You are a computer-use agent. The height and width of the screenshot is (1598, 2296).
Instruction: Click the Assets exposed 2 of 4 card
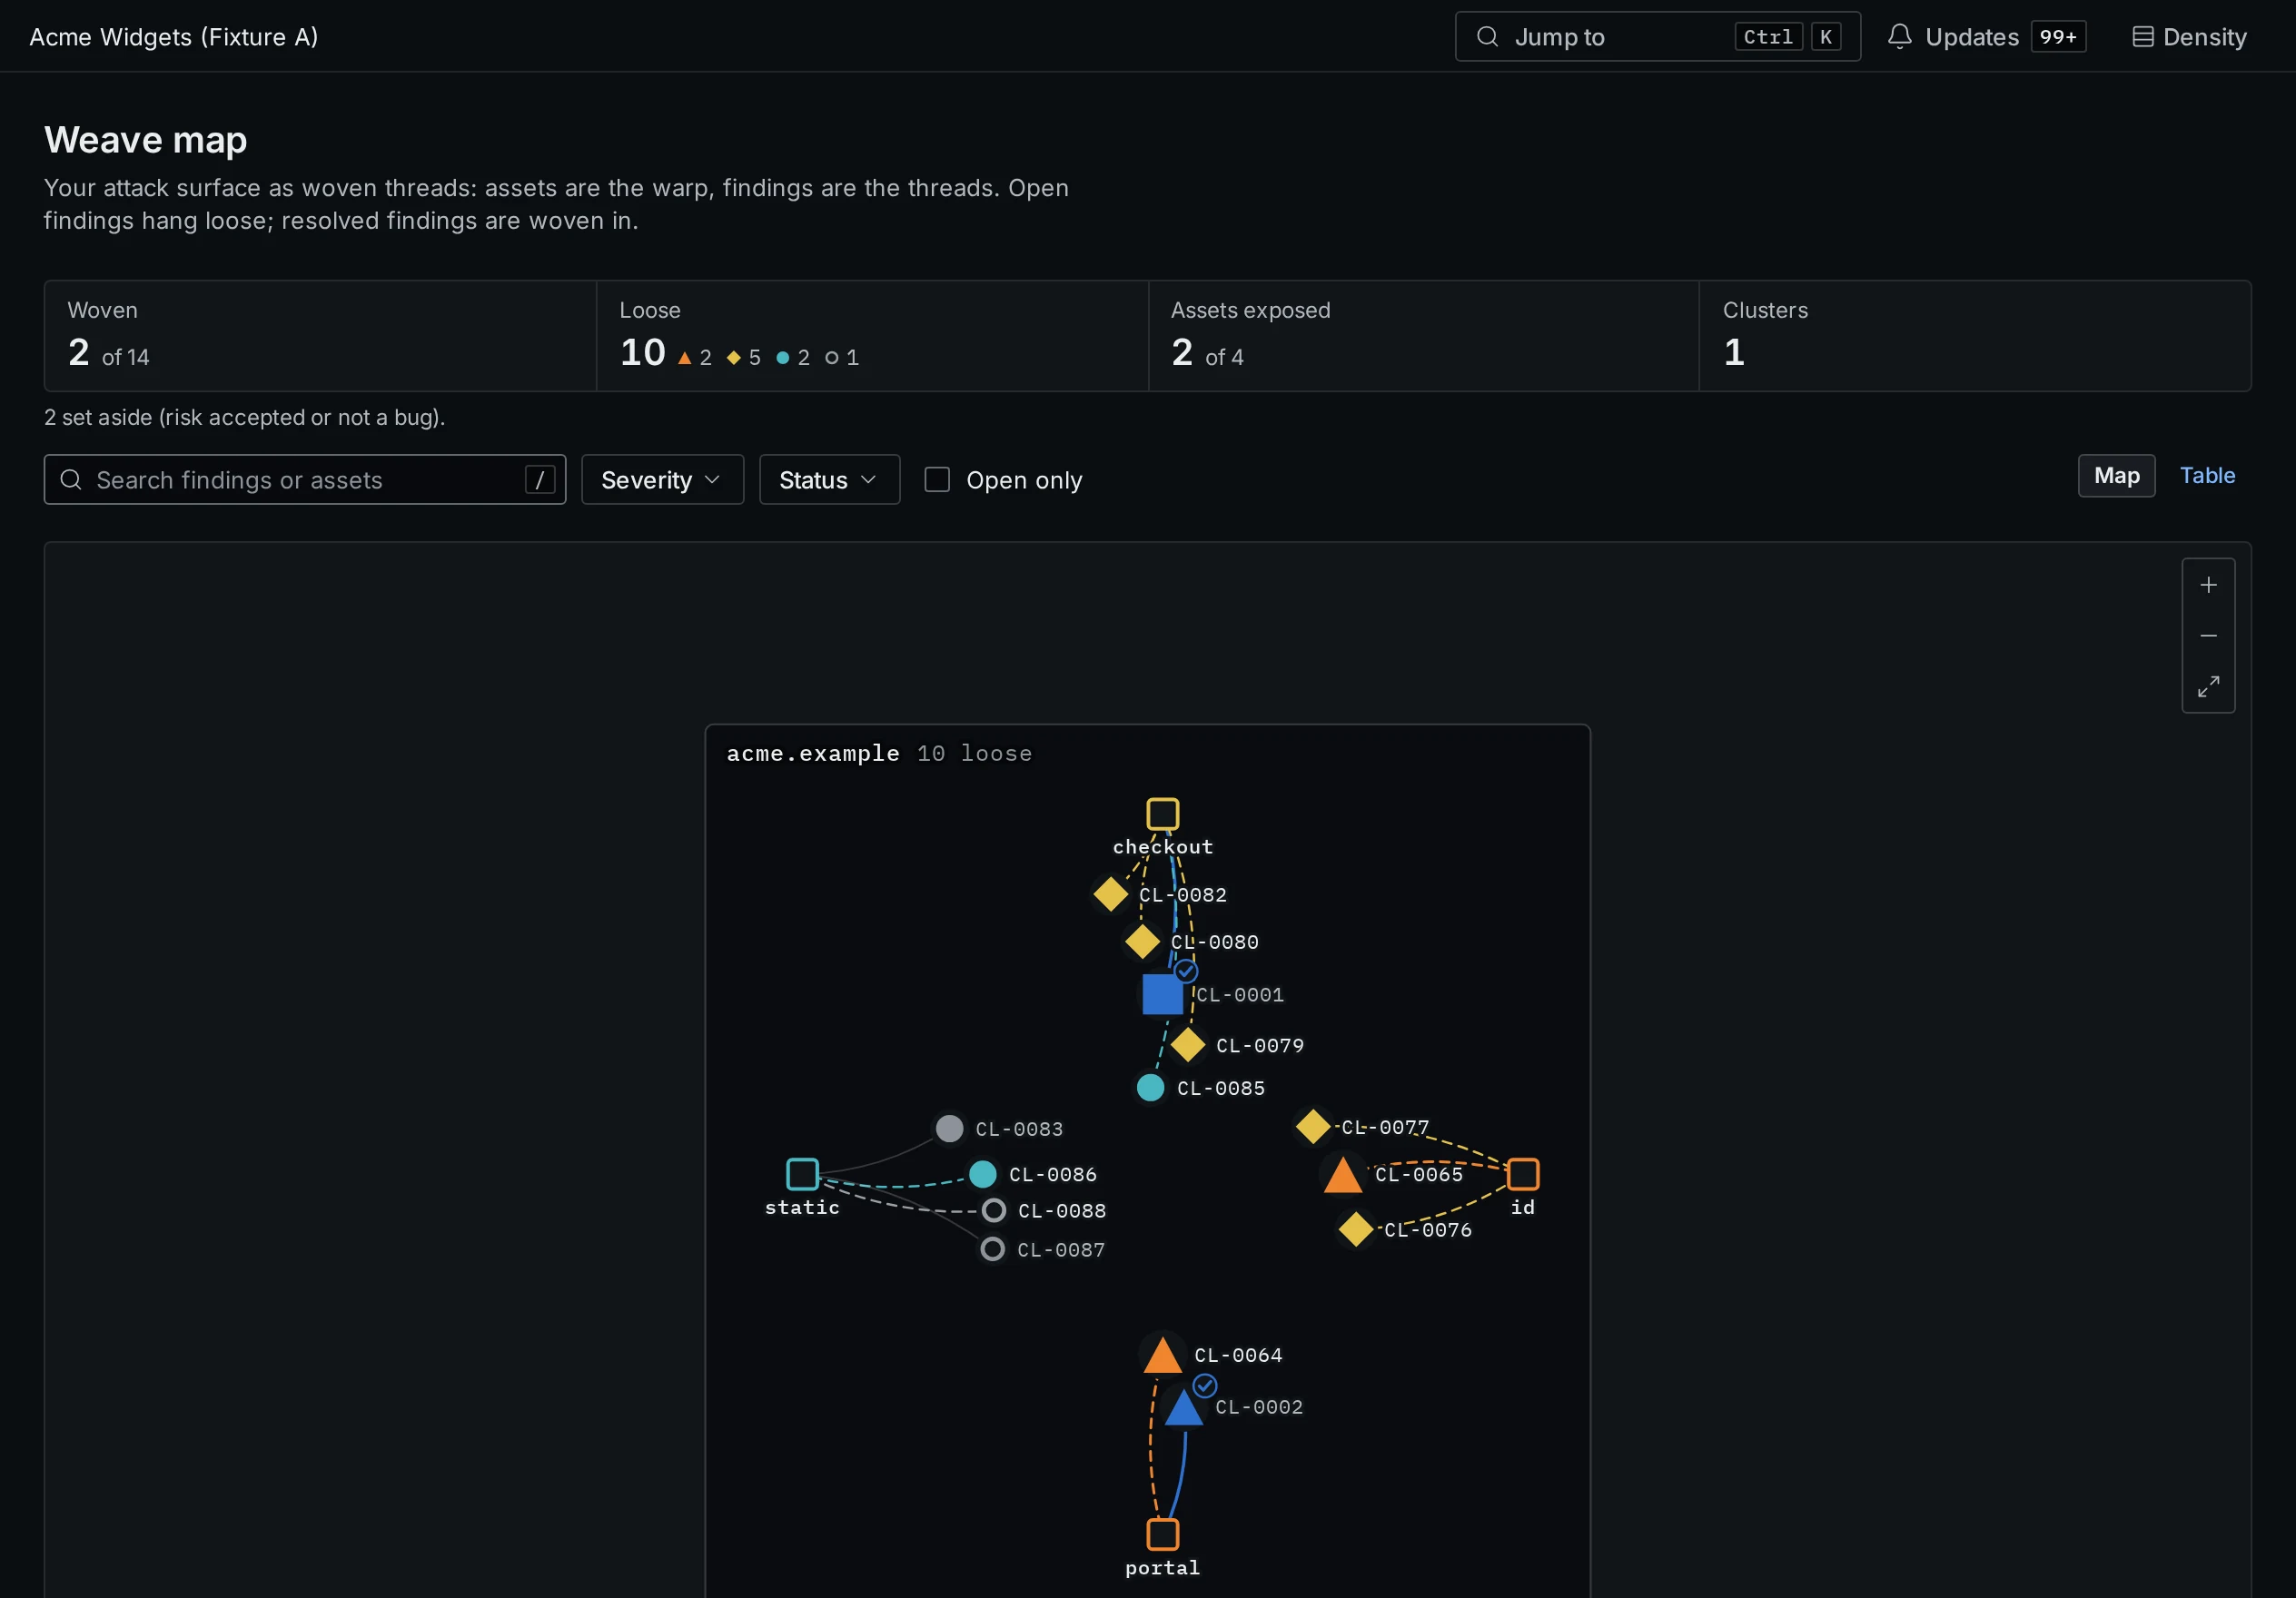pos(1424,336)
